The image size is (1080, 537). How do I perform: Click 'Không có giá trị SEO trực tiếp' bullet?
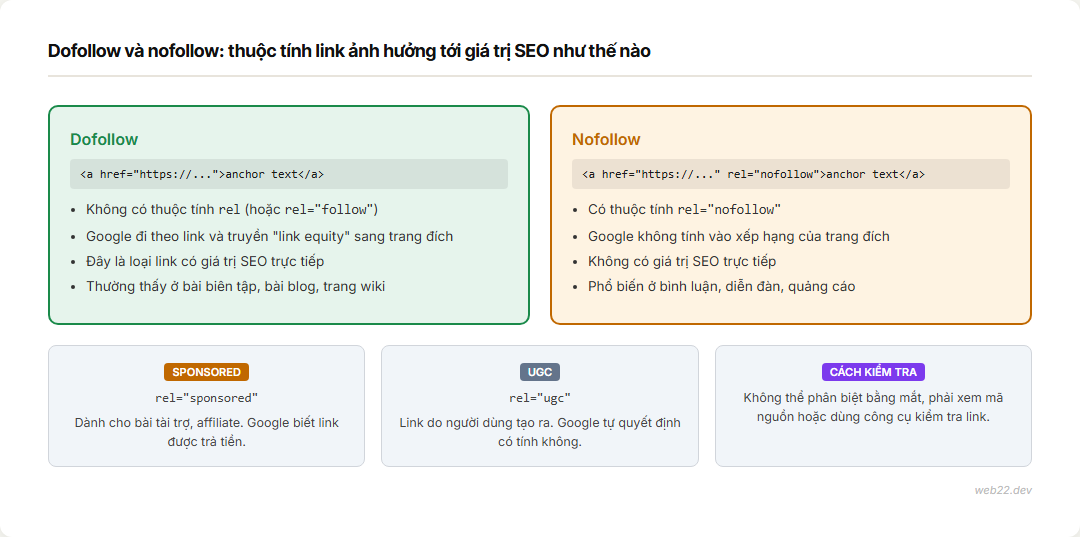(682, 262)
